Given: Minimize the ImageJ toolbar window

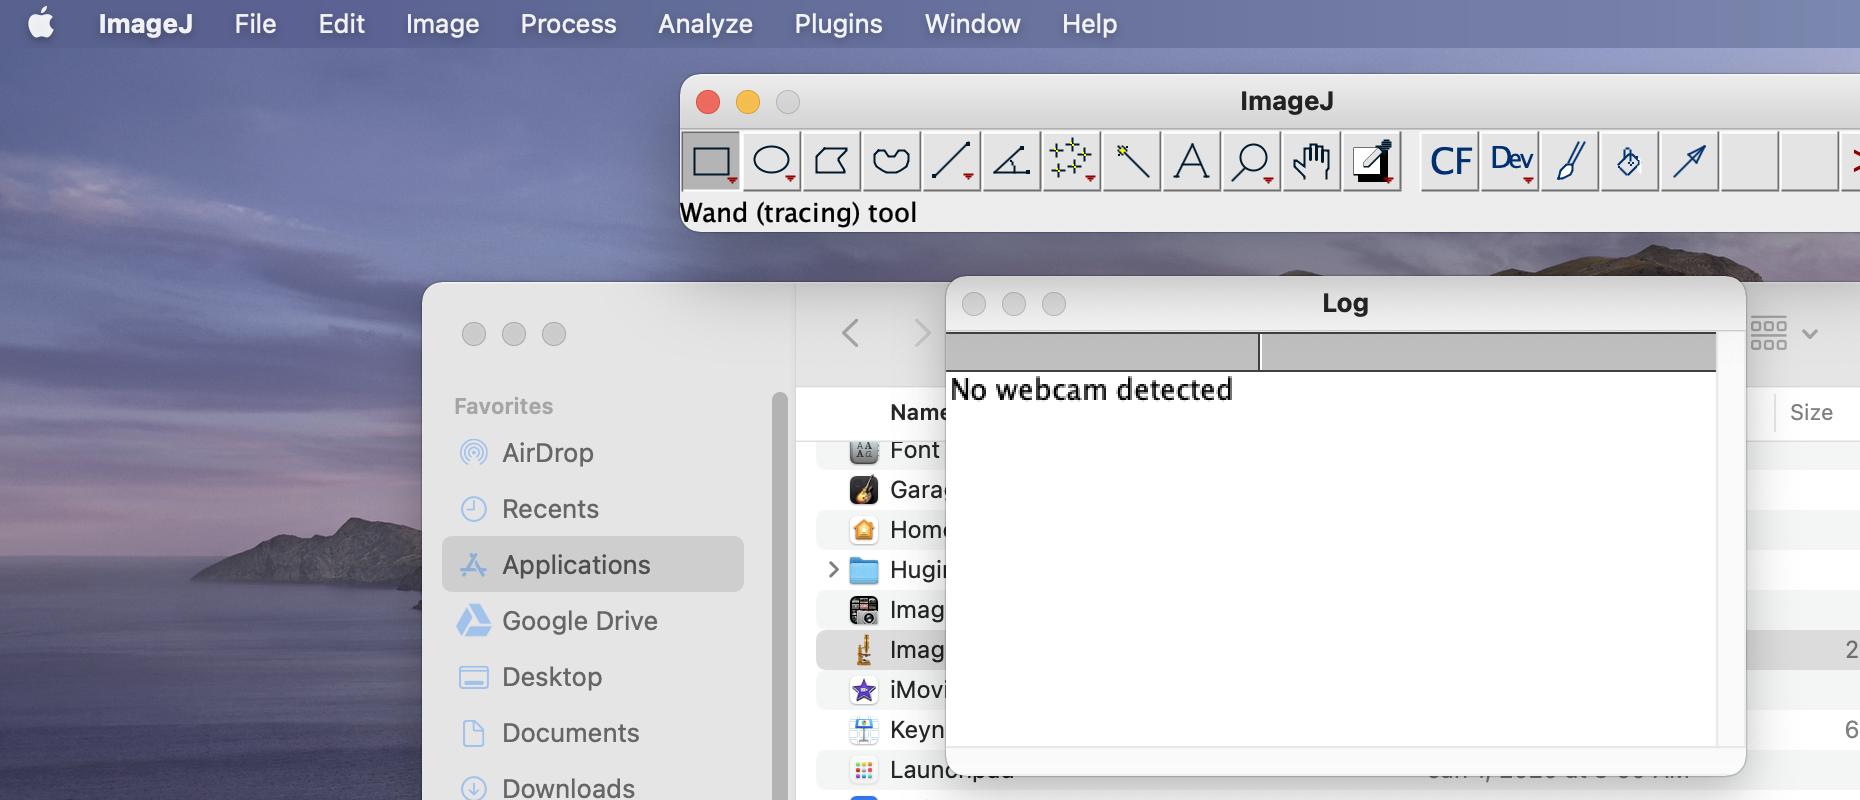Looking at the screenshot, I should [x=748, y=102].
